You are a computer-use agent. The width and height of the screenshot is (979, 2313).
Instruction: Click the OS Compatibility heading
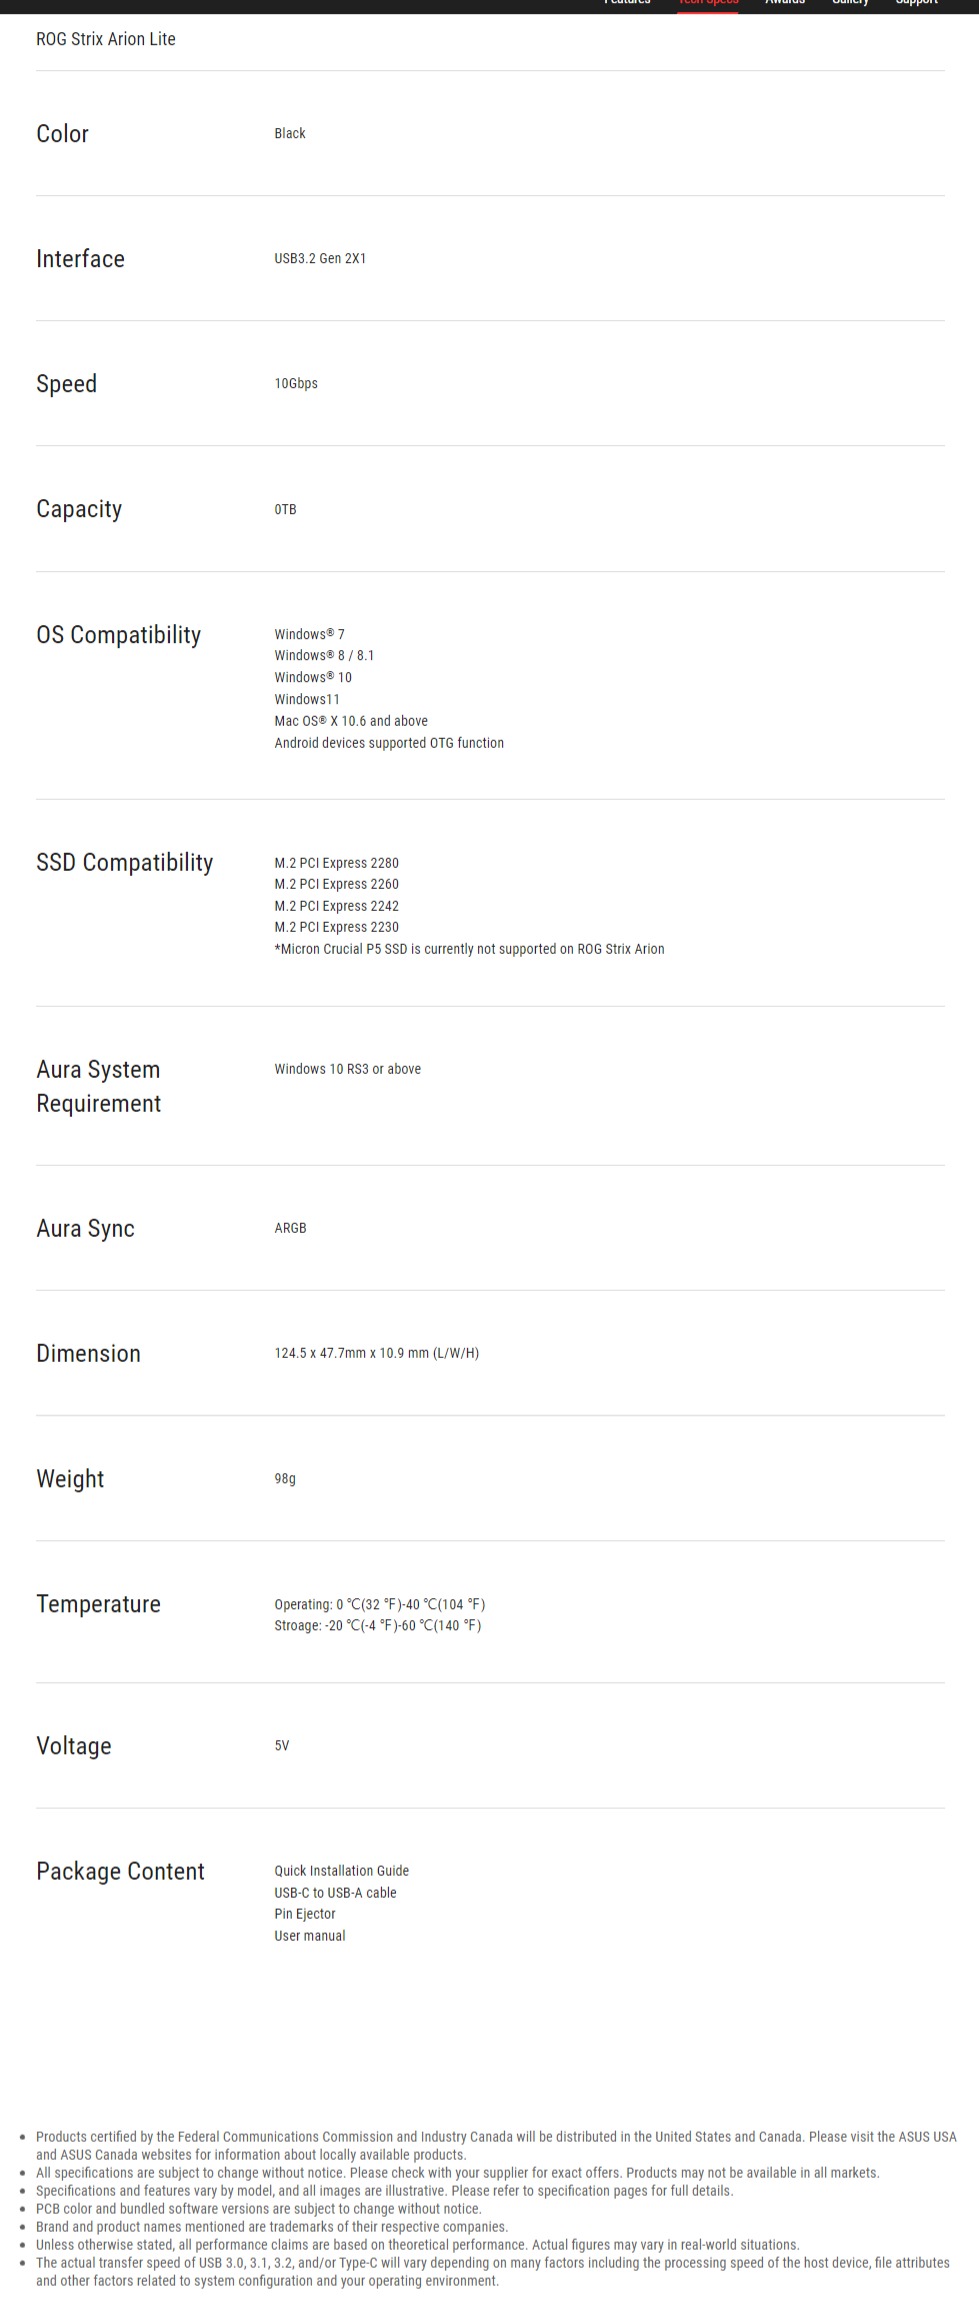(x=118, y=635)
